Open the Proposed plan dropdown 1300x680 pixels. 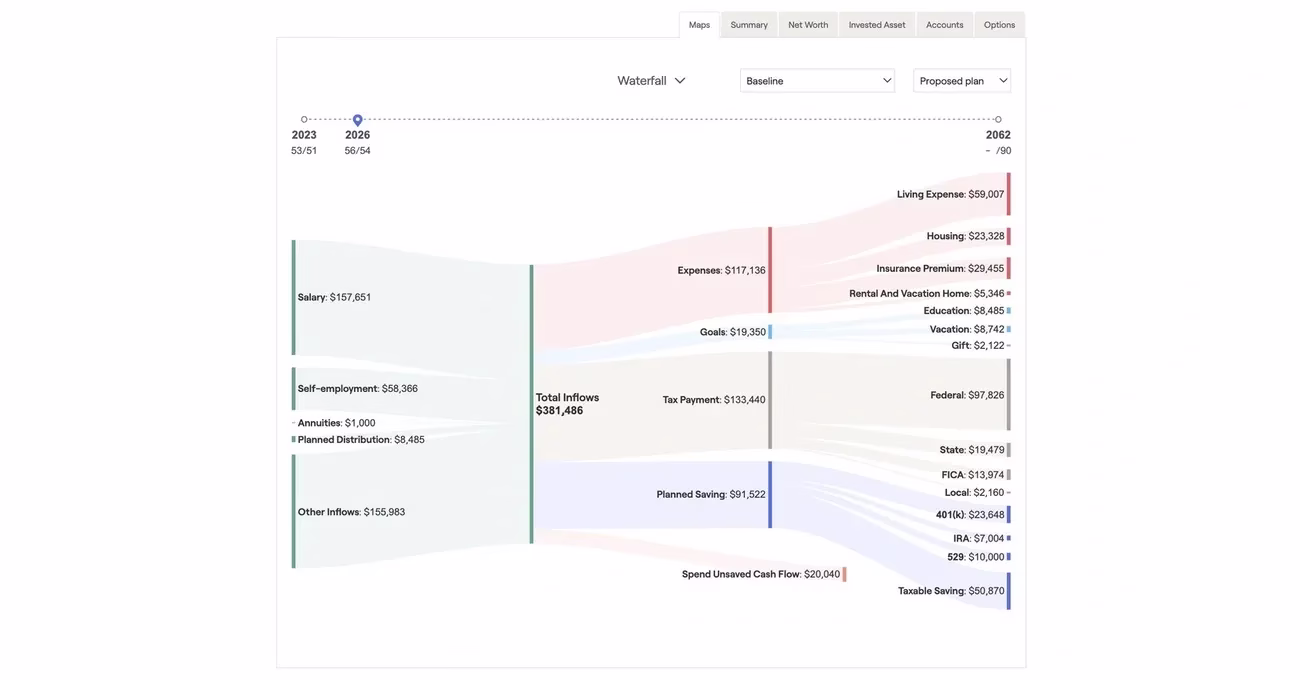[x=961, y=78]
